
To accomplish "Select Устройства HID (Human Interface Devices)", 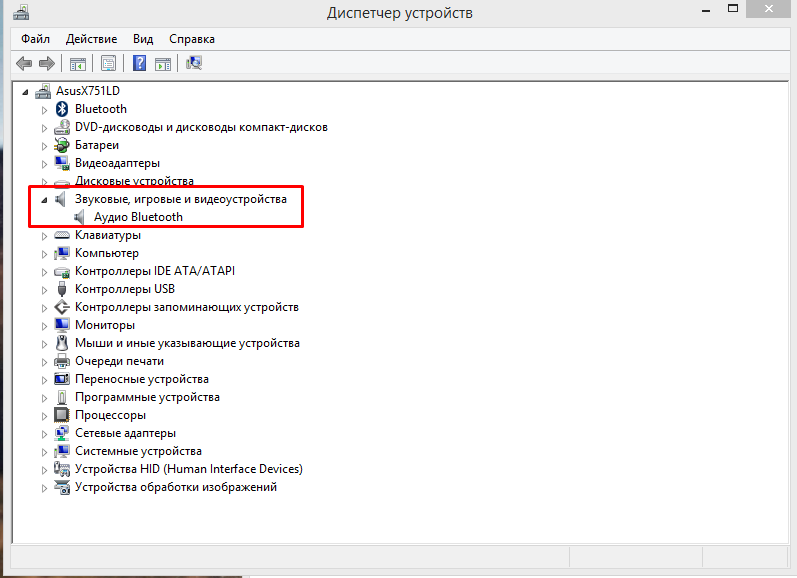I will click(x=189, y=469).
